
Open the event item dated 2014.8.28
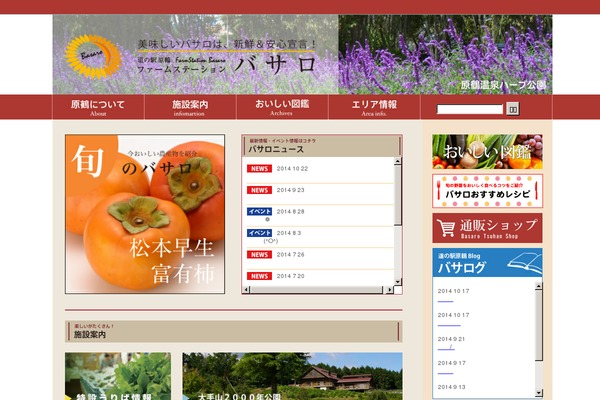tap(290, 211)
